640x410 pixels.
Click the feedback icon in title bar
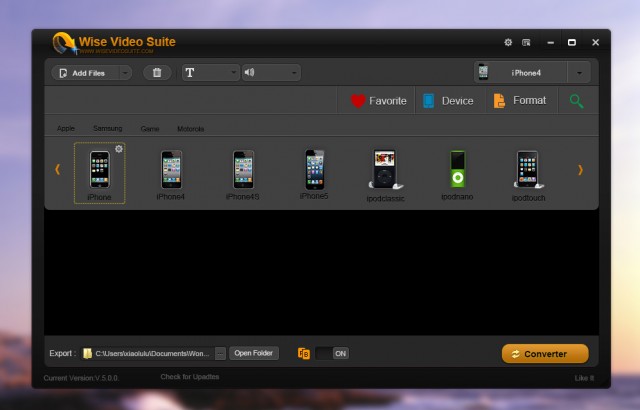[526, 42]
